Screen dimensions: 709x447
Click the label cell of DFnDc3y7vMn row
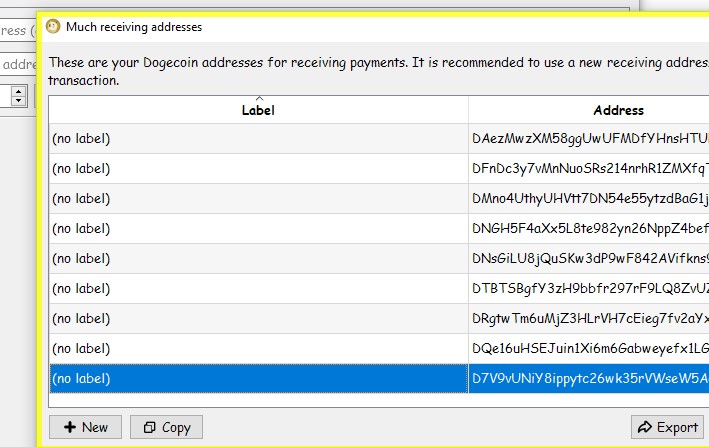[258, 169]
